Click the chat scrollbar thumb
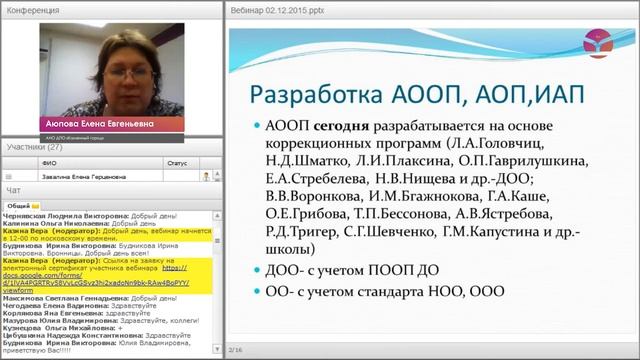The height and width of the screenshot is (360, 640). (217, 241)
